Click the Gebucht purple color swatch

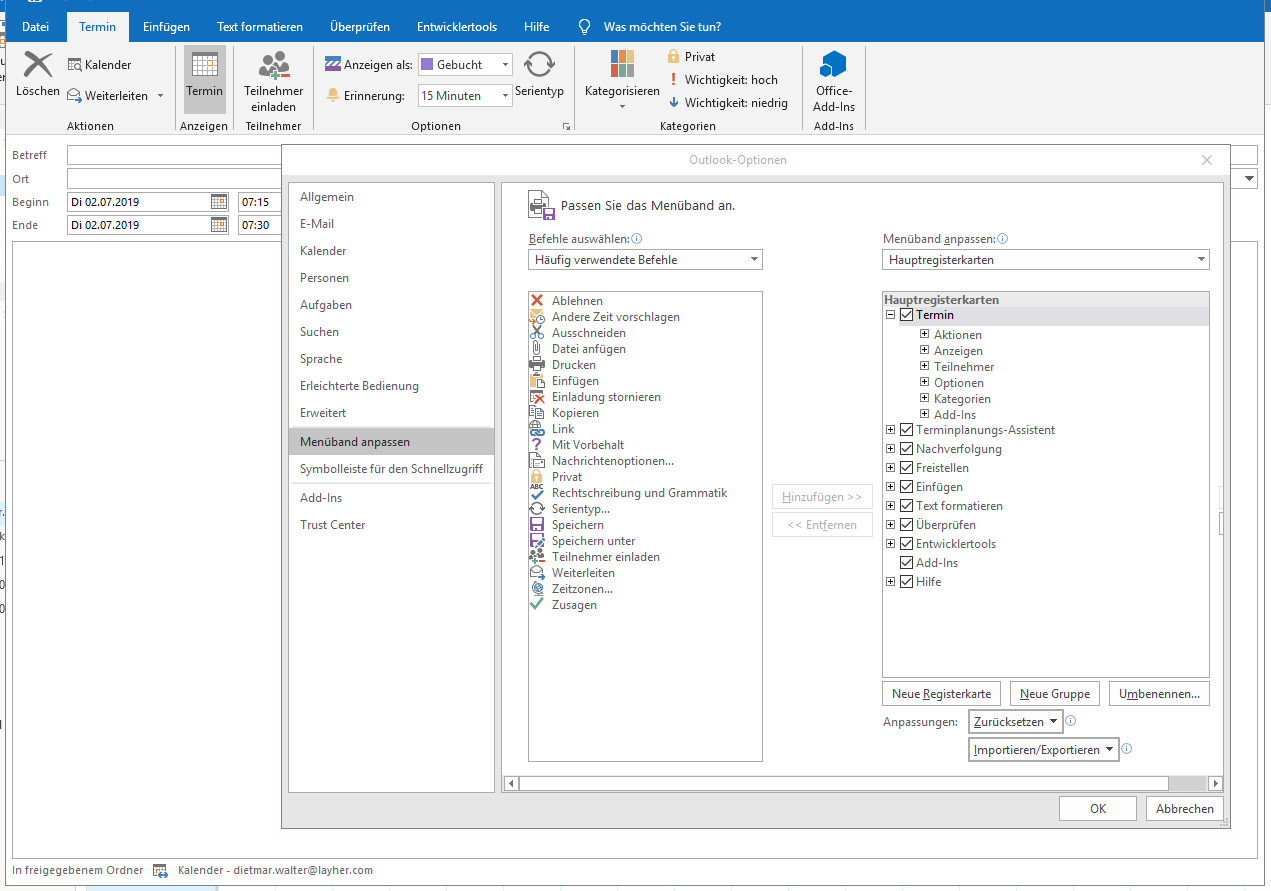[x=427, y=65]
